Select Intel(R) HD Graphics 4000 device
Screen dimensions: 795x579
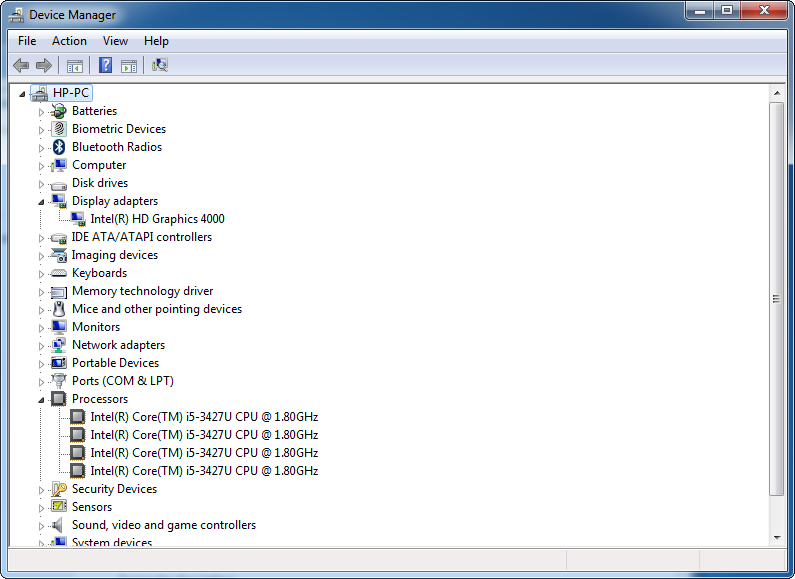click(x=157, y=219)
